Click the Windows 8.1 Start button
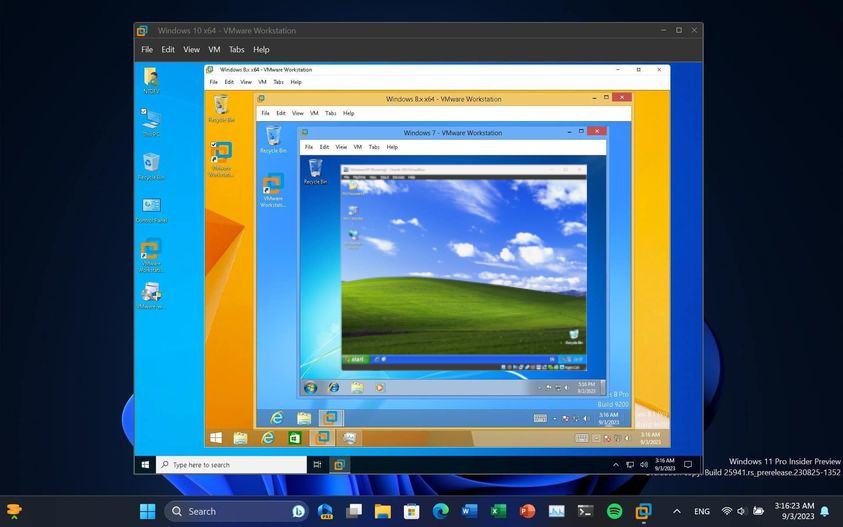Screen dimensions: 843x527 tap(216, 438)
